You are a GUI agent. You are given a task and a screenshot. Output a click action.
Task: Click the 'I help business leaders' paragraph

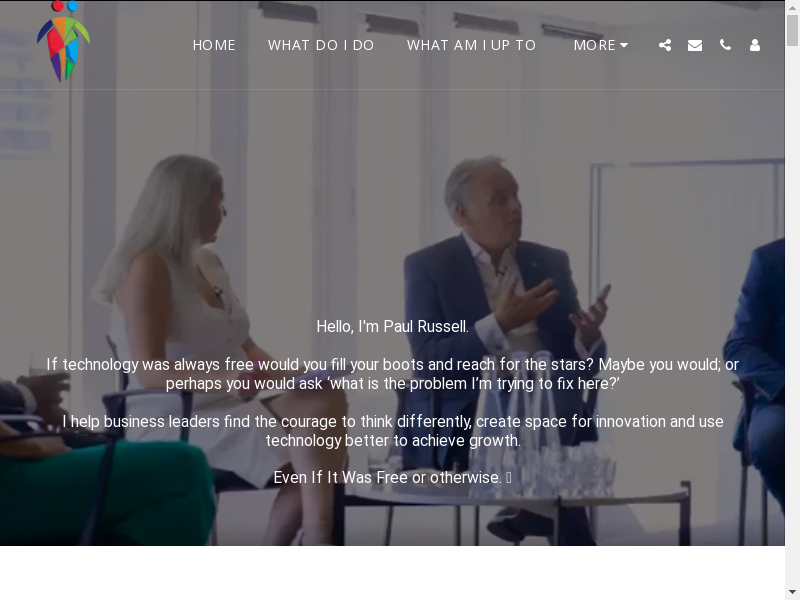(x=392, y=431)
